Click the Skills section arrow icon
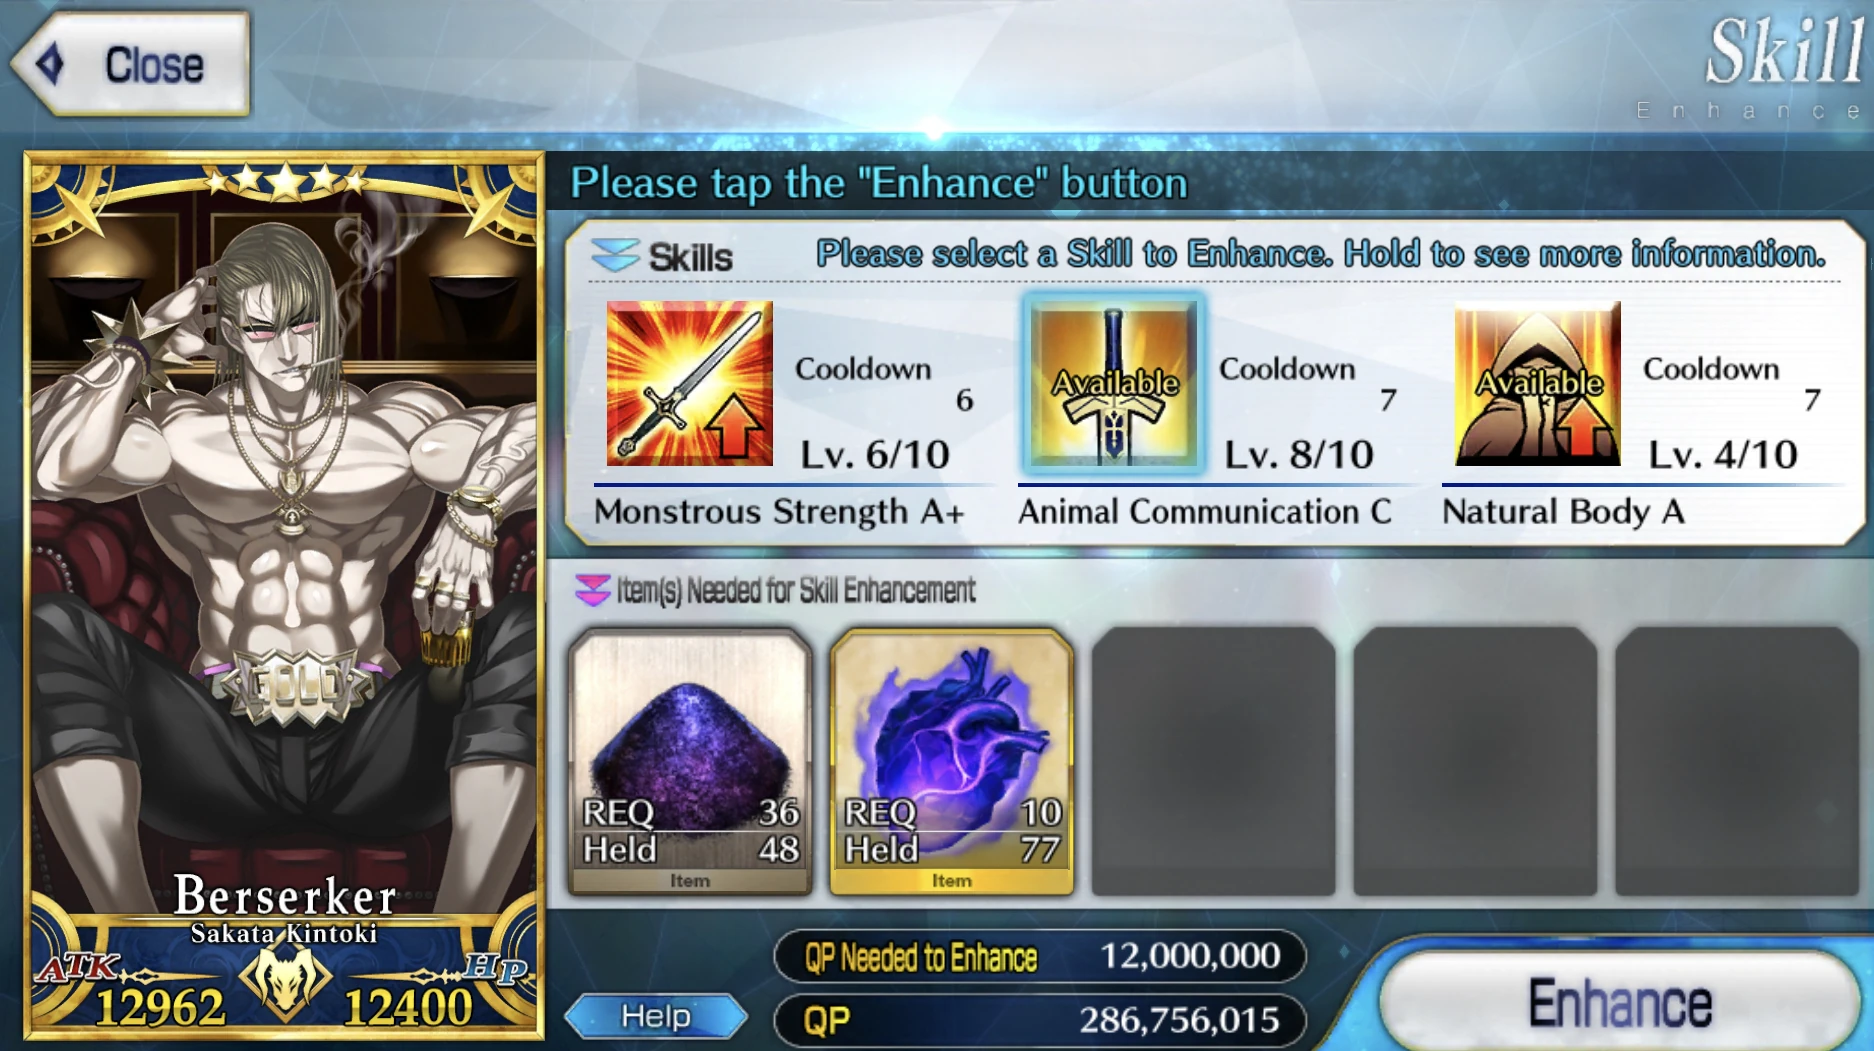The image size is (1874, 1051). tap(614, 255)
